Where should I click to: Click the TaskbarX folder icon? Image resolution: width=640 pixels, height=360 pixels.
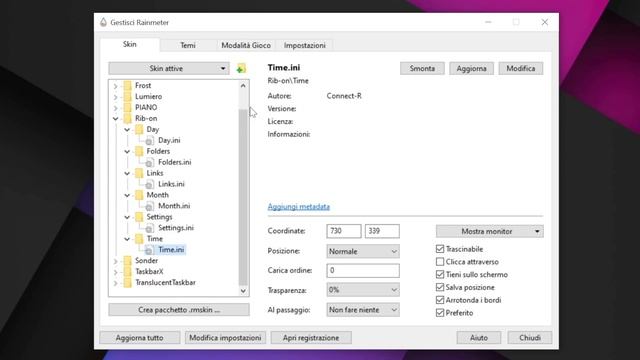pyautogui.click(x=128, y=271)
